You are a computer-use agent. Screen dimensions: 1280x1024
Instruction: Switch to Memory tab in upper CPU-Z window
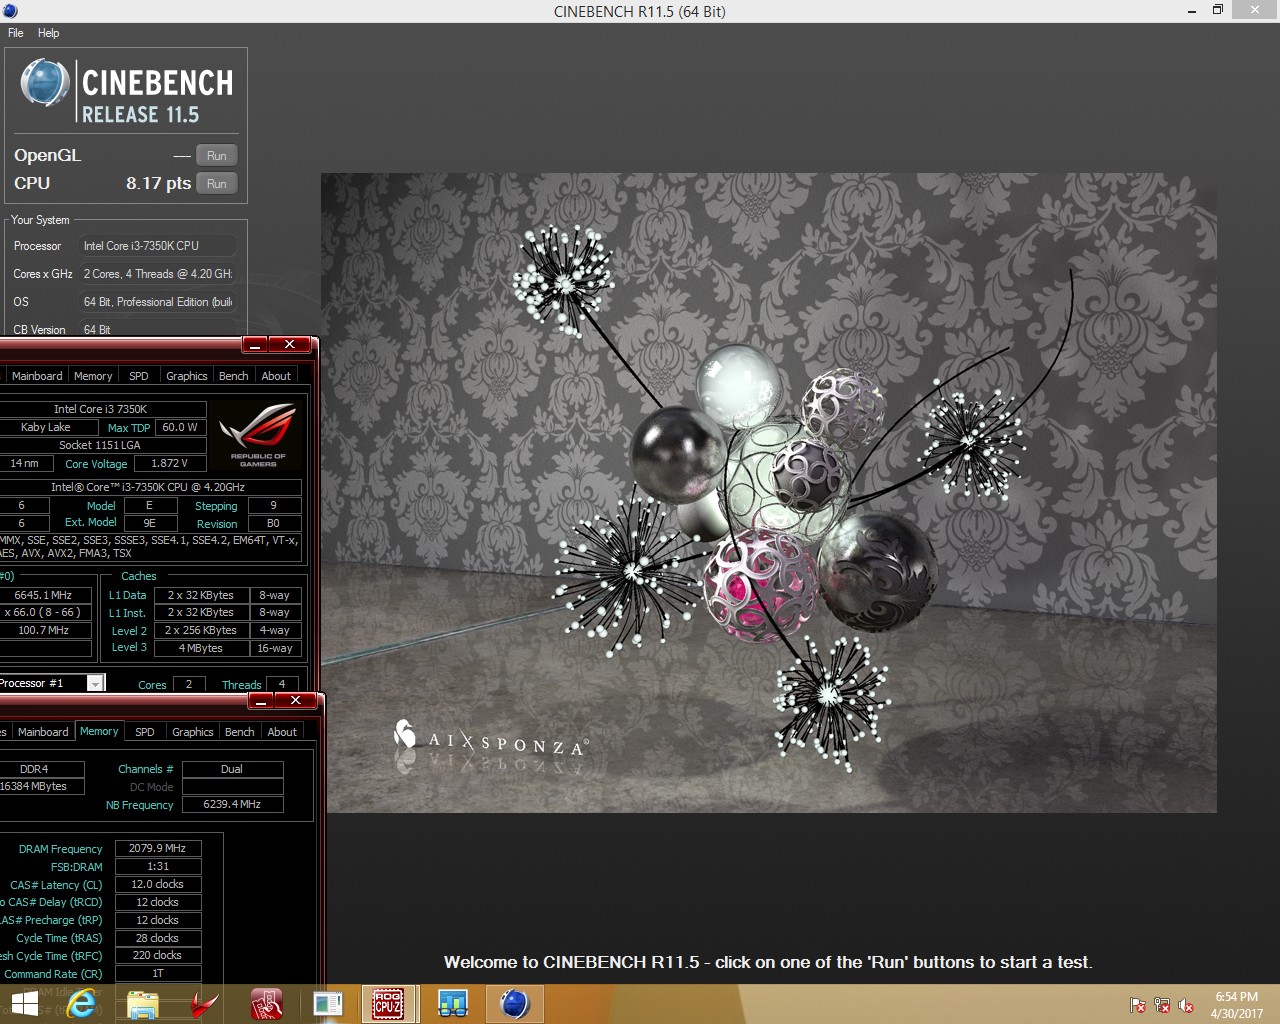(x=93, y=376)
